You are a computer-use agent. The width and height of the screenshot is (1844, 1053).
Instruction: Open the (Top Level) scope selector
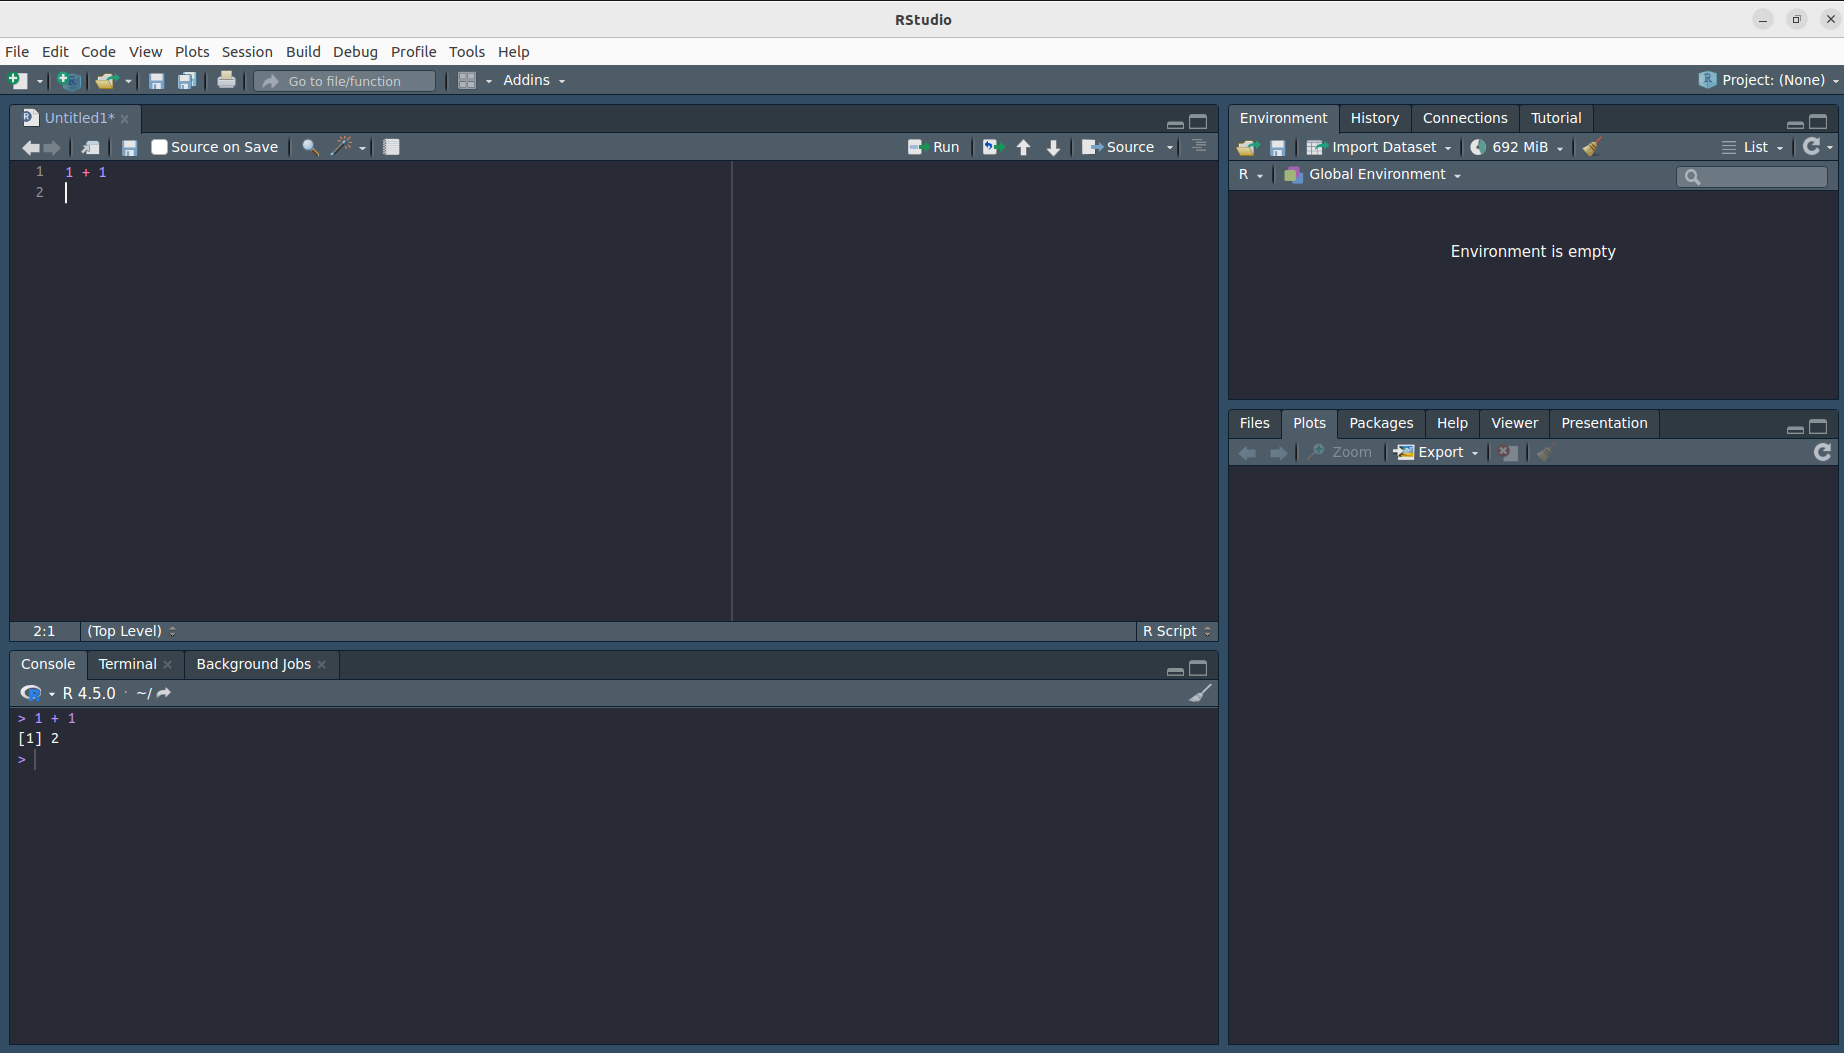[131, 631]
